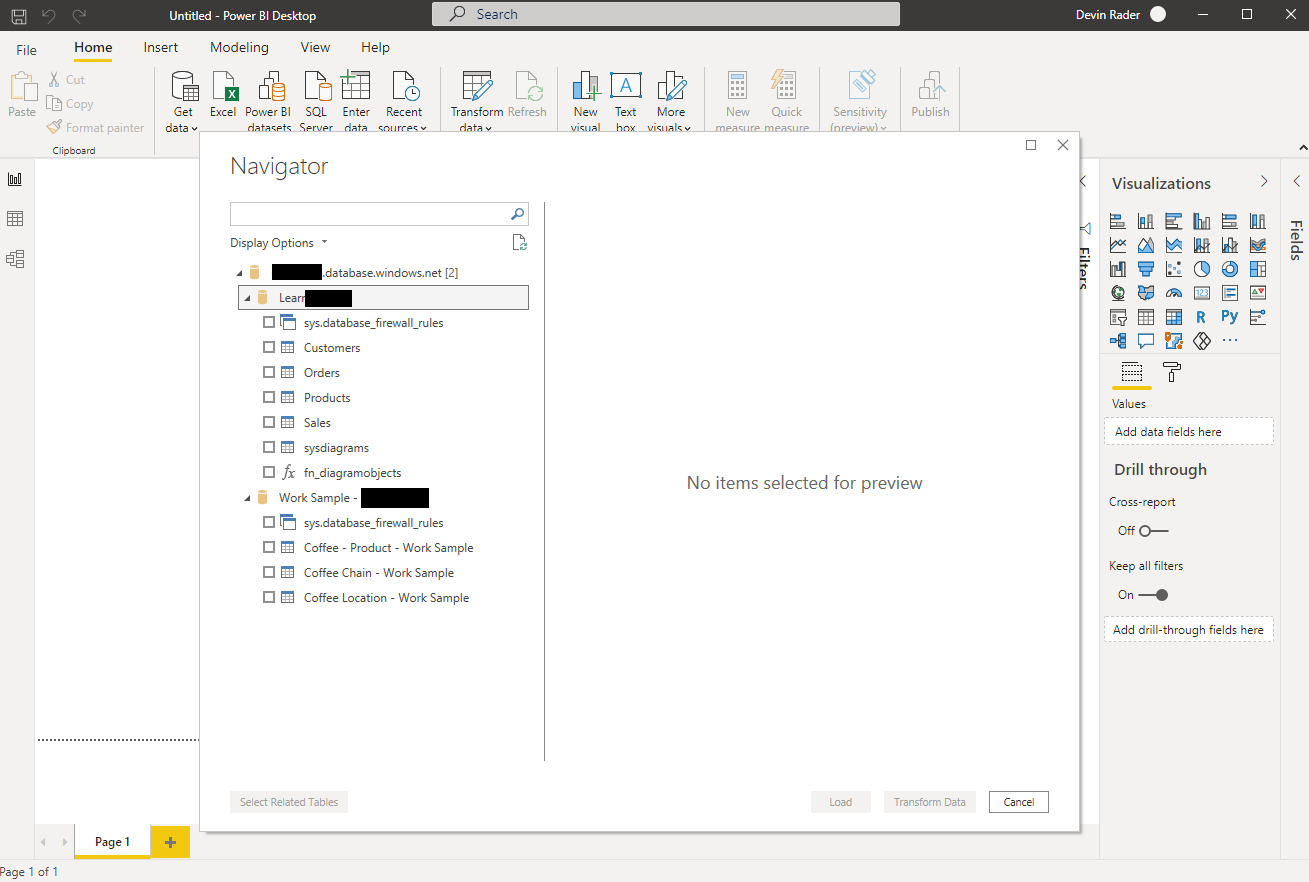This screenshot has height=882, width=1309.
Task: Switch to Data view in left sidebar
Action: (15, 219)
